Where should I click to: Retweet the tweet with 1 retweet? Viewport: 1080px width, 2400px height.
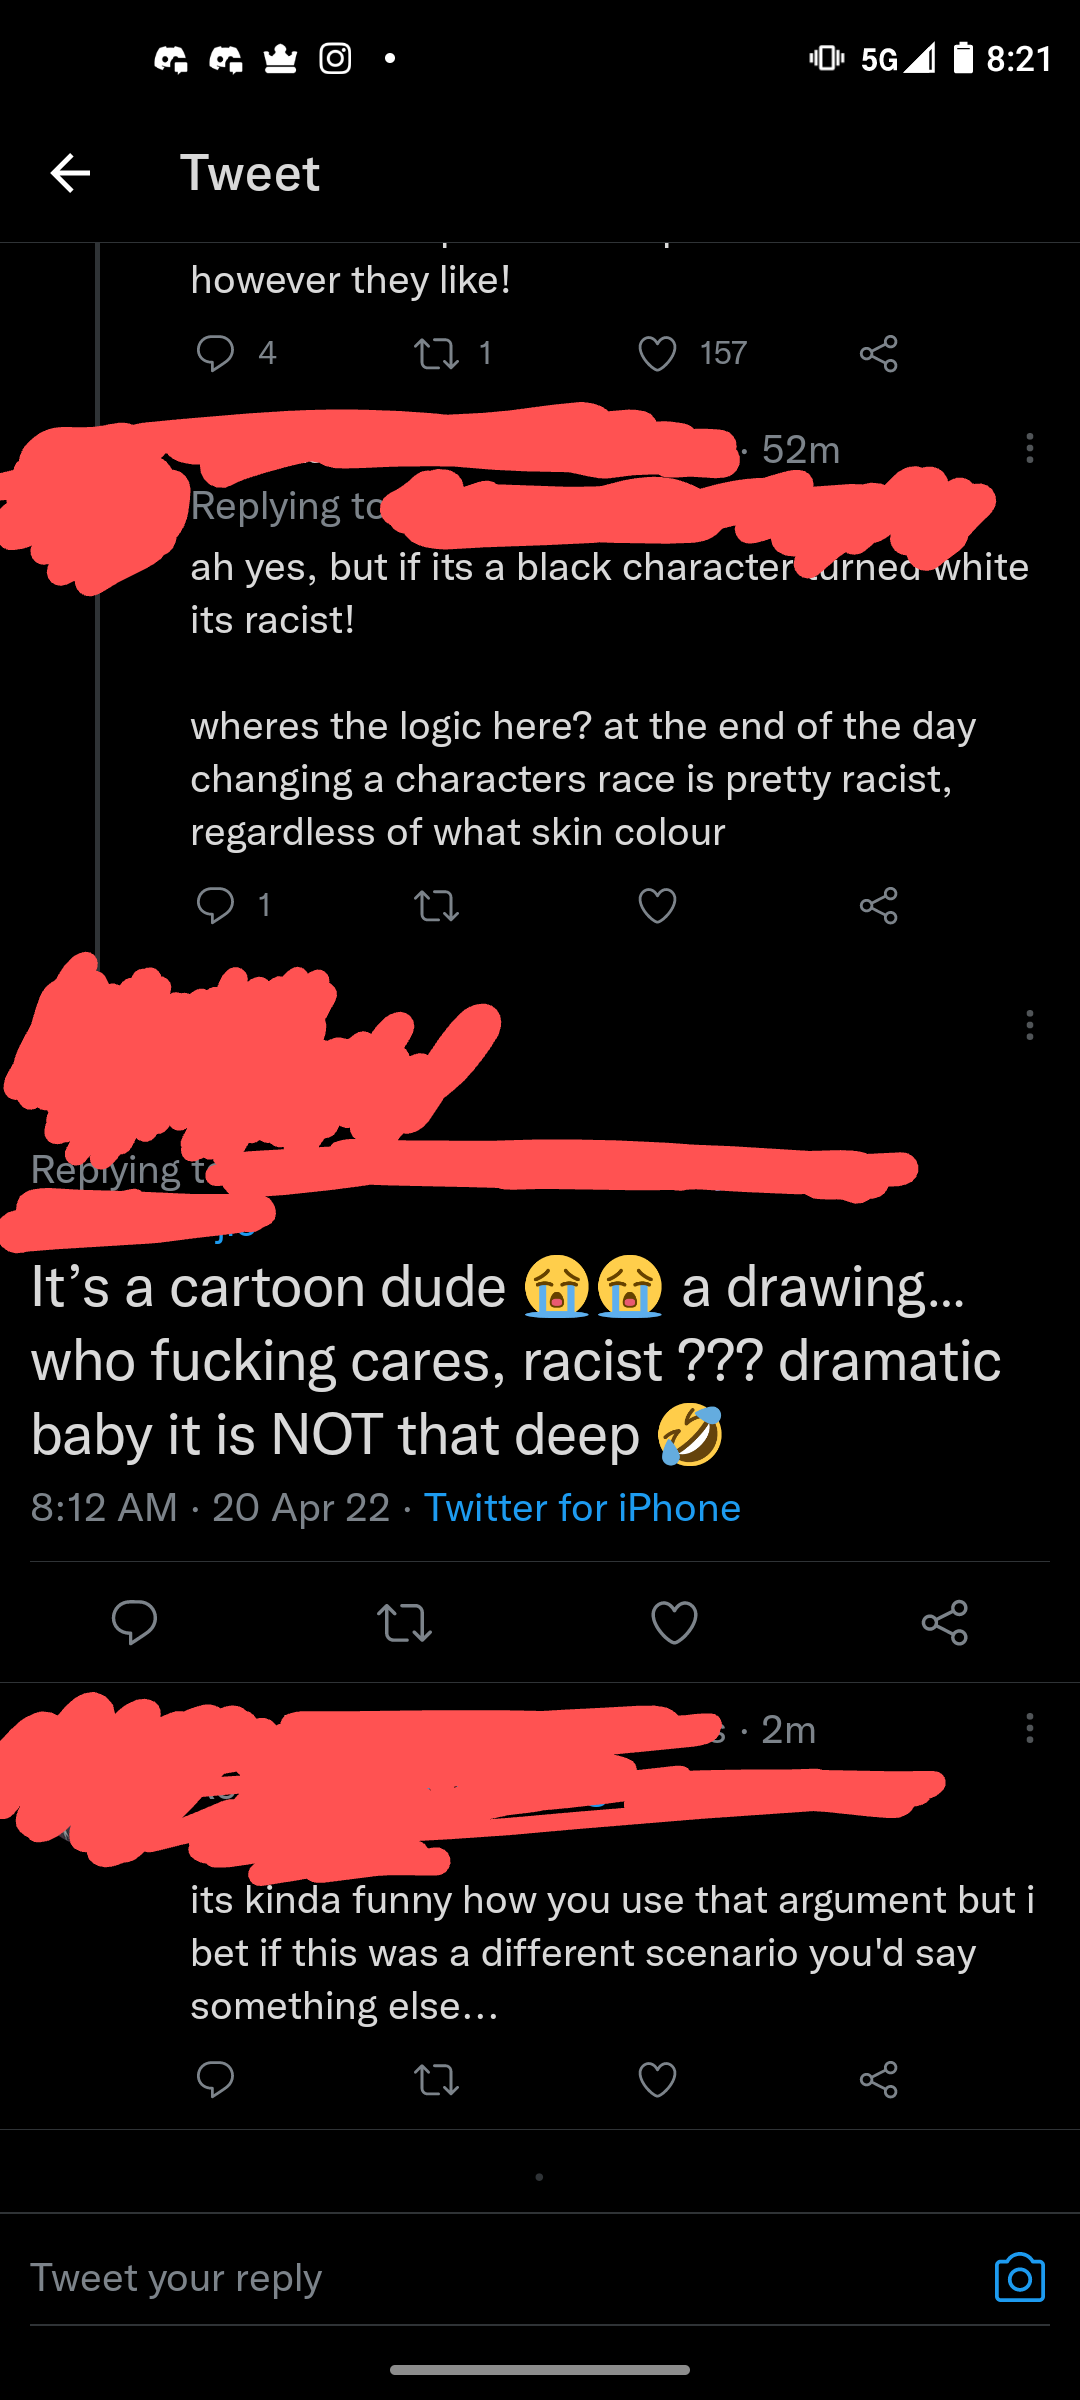[x=436, y=353]
